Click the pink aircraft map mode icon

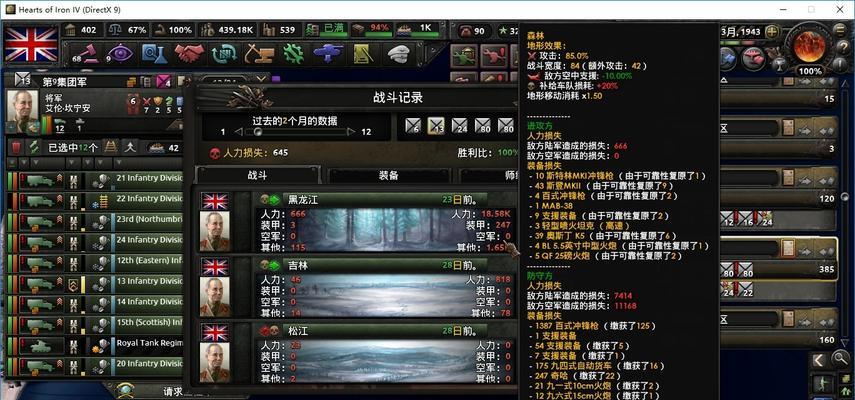click(x=754, y=57)
